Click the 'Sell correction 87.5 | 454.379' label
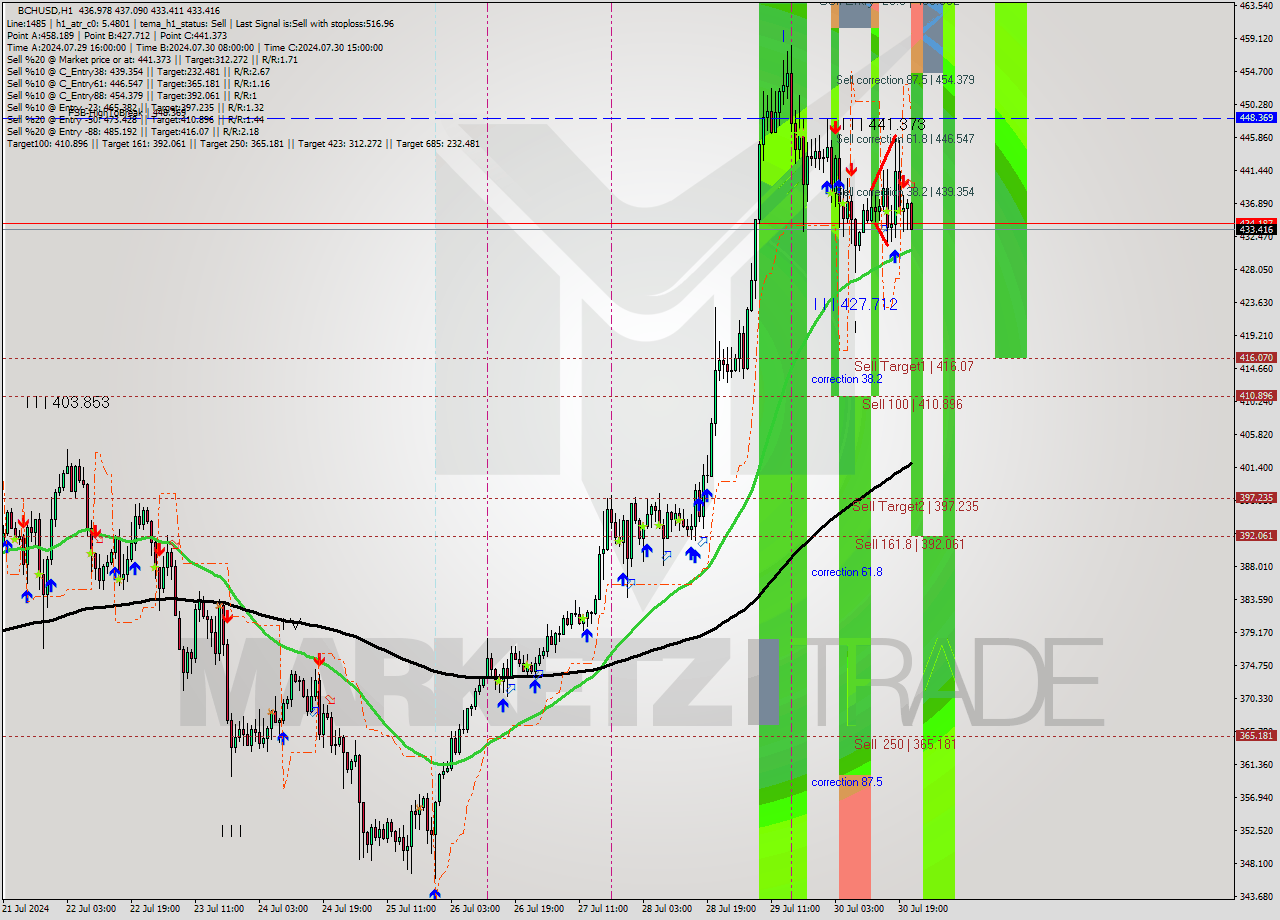 905,79
